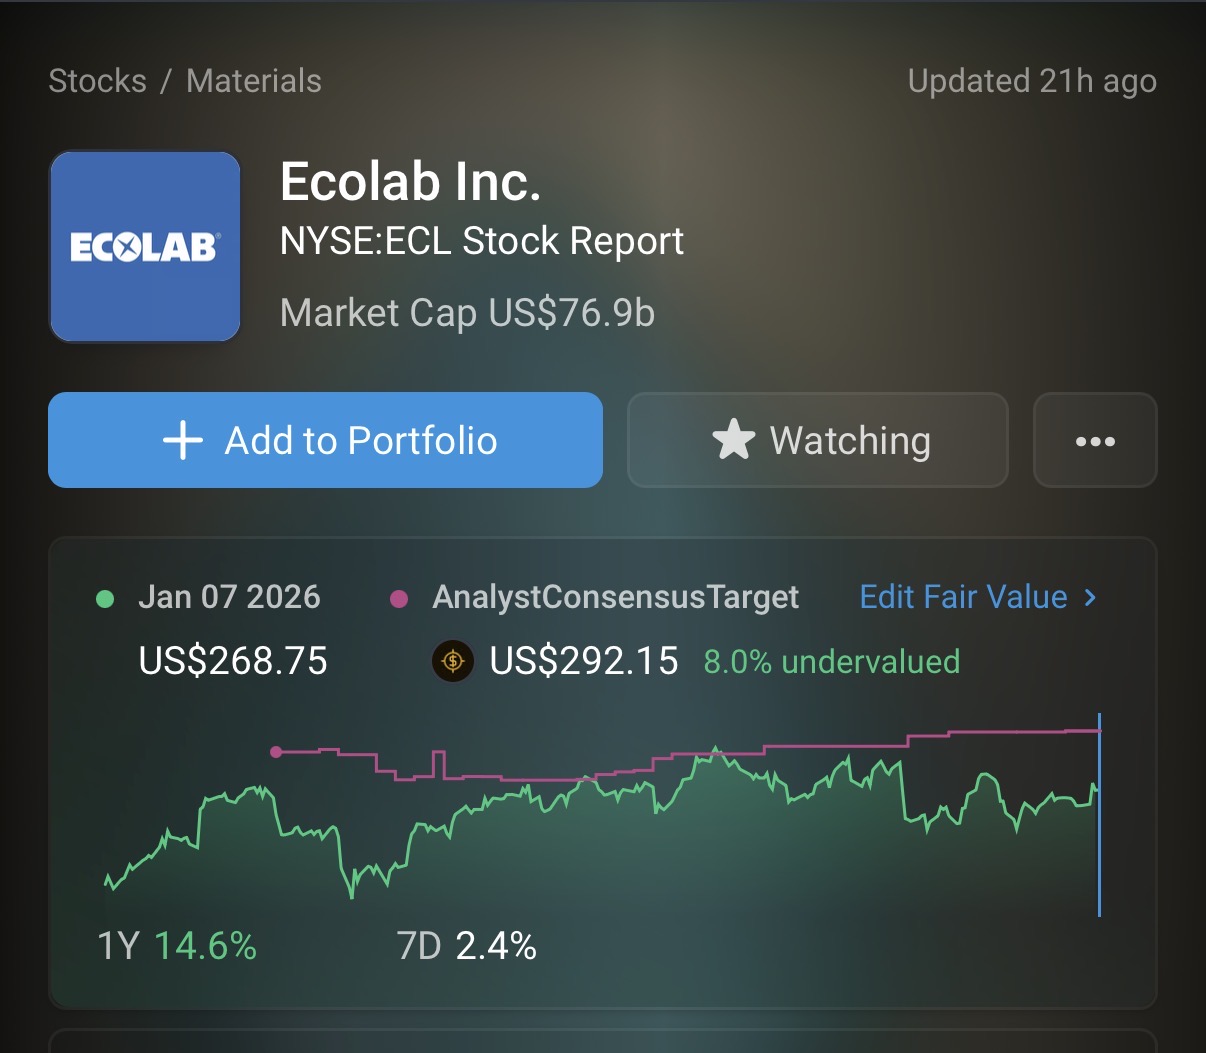Screen dimensions: 1206x1053
Task: Click the Ecolab company logo
Action: (x=145, y=247)
